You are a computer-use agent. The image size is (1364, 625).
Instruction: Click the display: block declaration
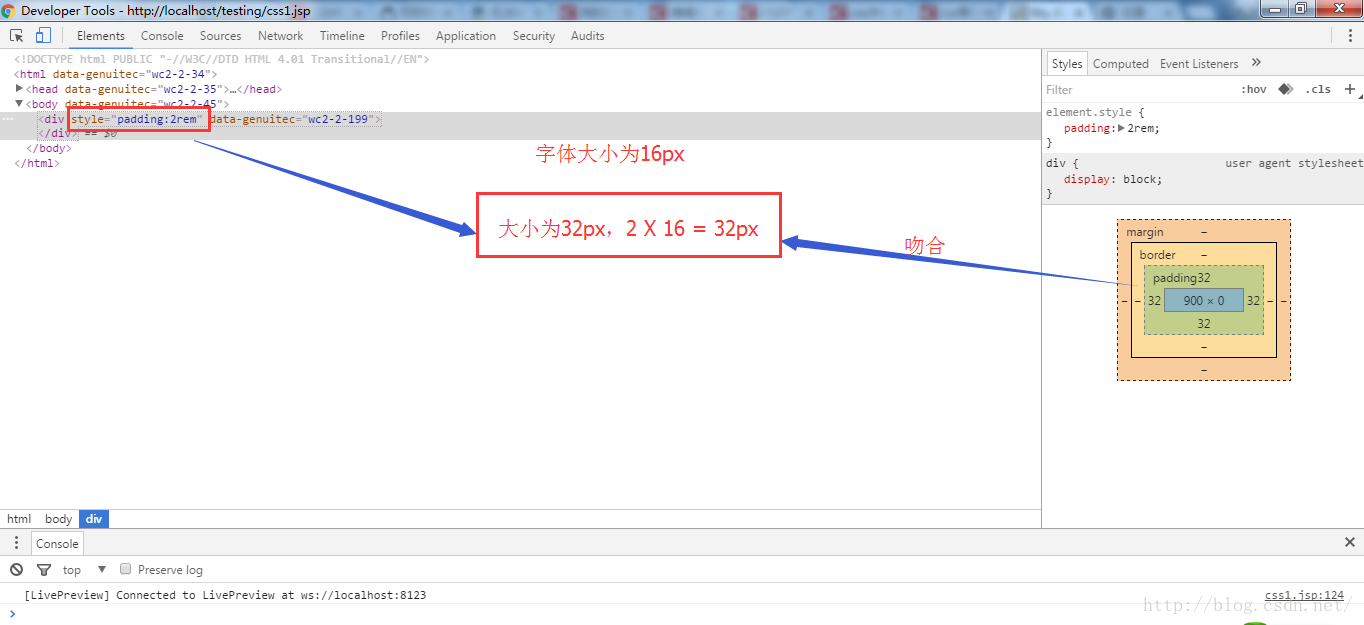[1113, 179]
